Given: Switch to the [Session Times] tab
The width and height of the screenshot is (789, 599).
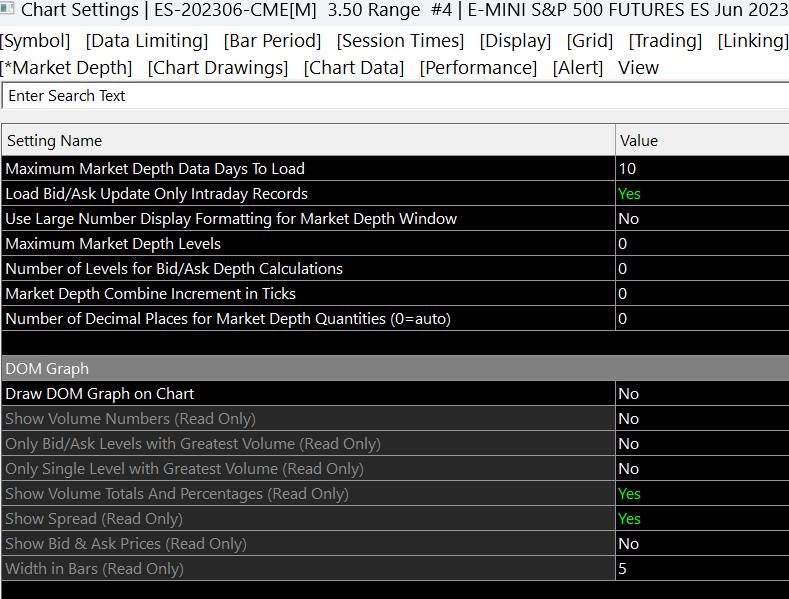Looking at the screenshot, I should click(x=400, y=41).
